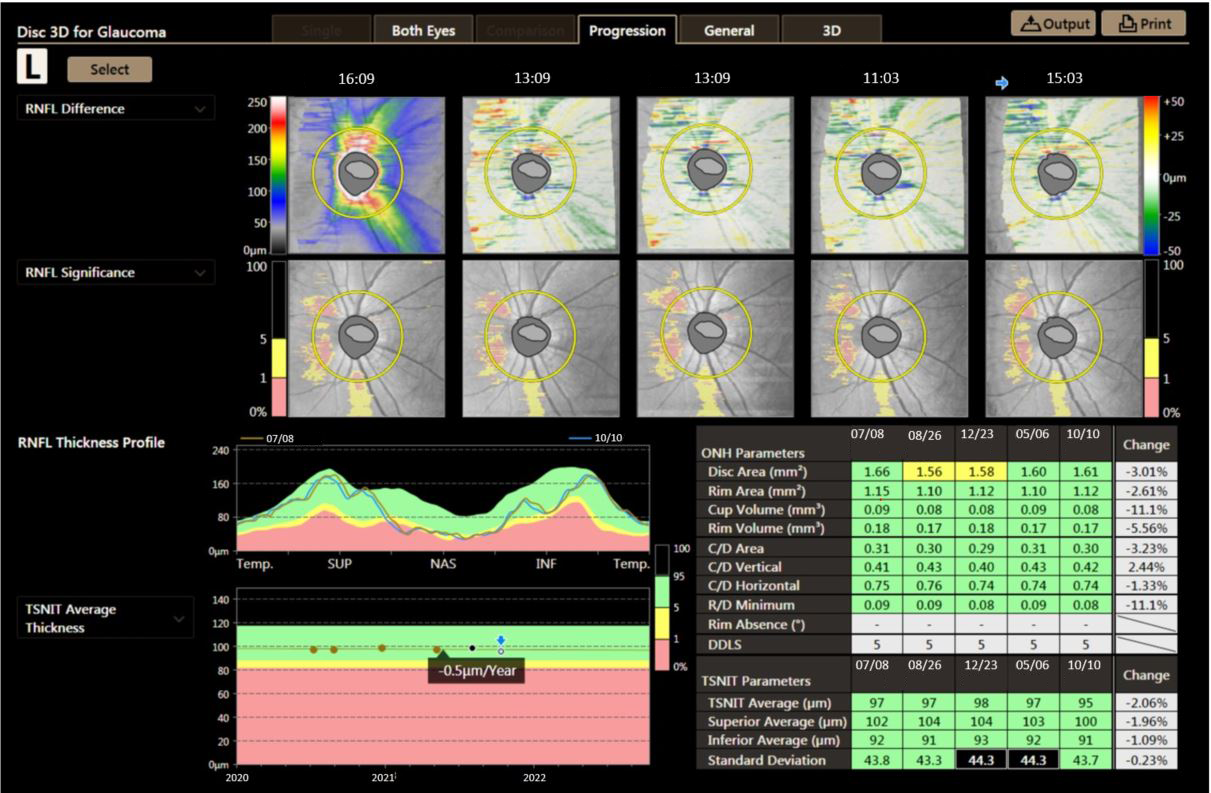
Task: Open the General tab
Action: click(x=728, y=30)
